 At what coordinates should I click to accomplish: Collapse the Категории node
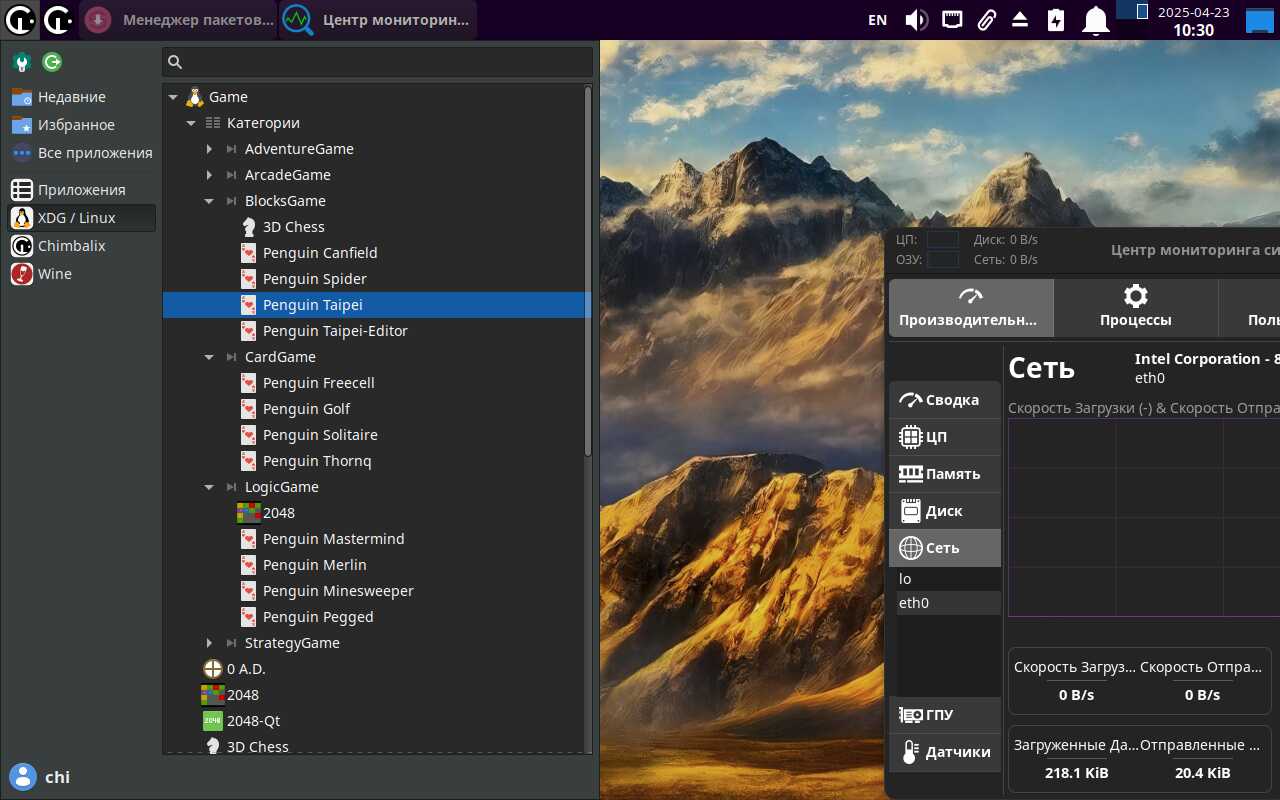point(191,123)
